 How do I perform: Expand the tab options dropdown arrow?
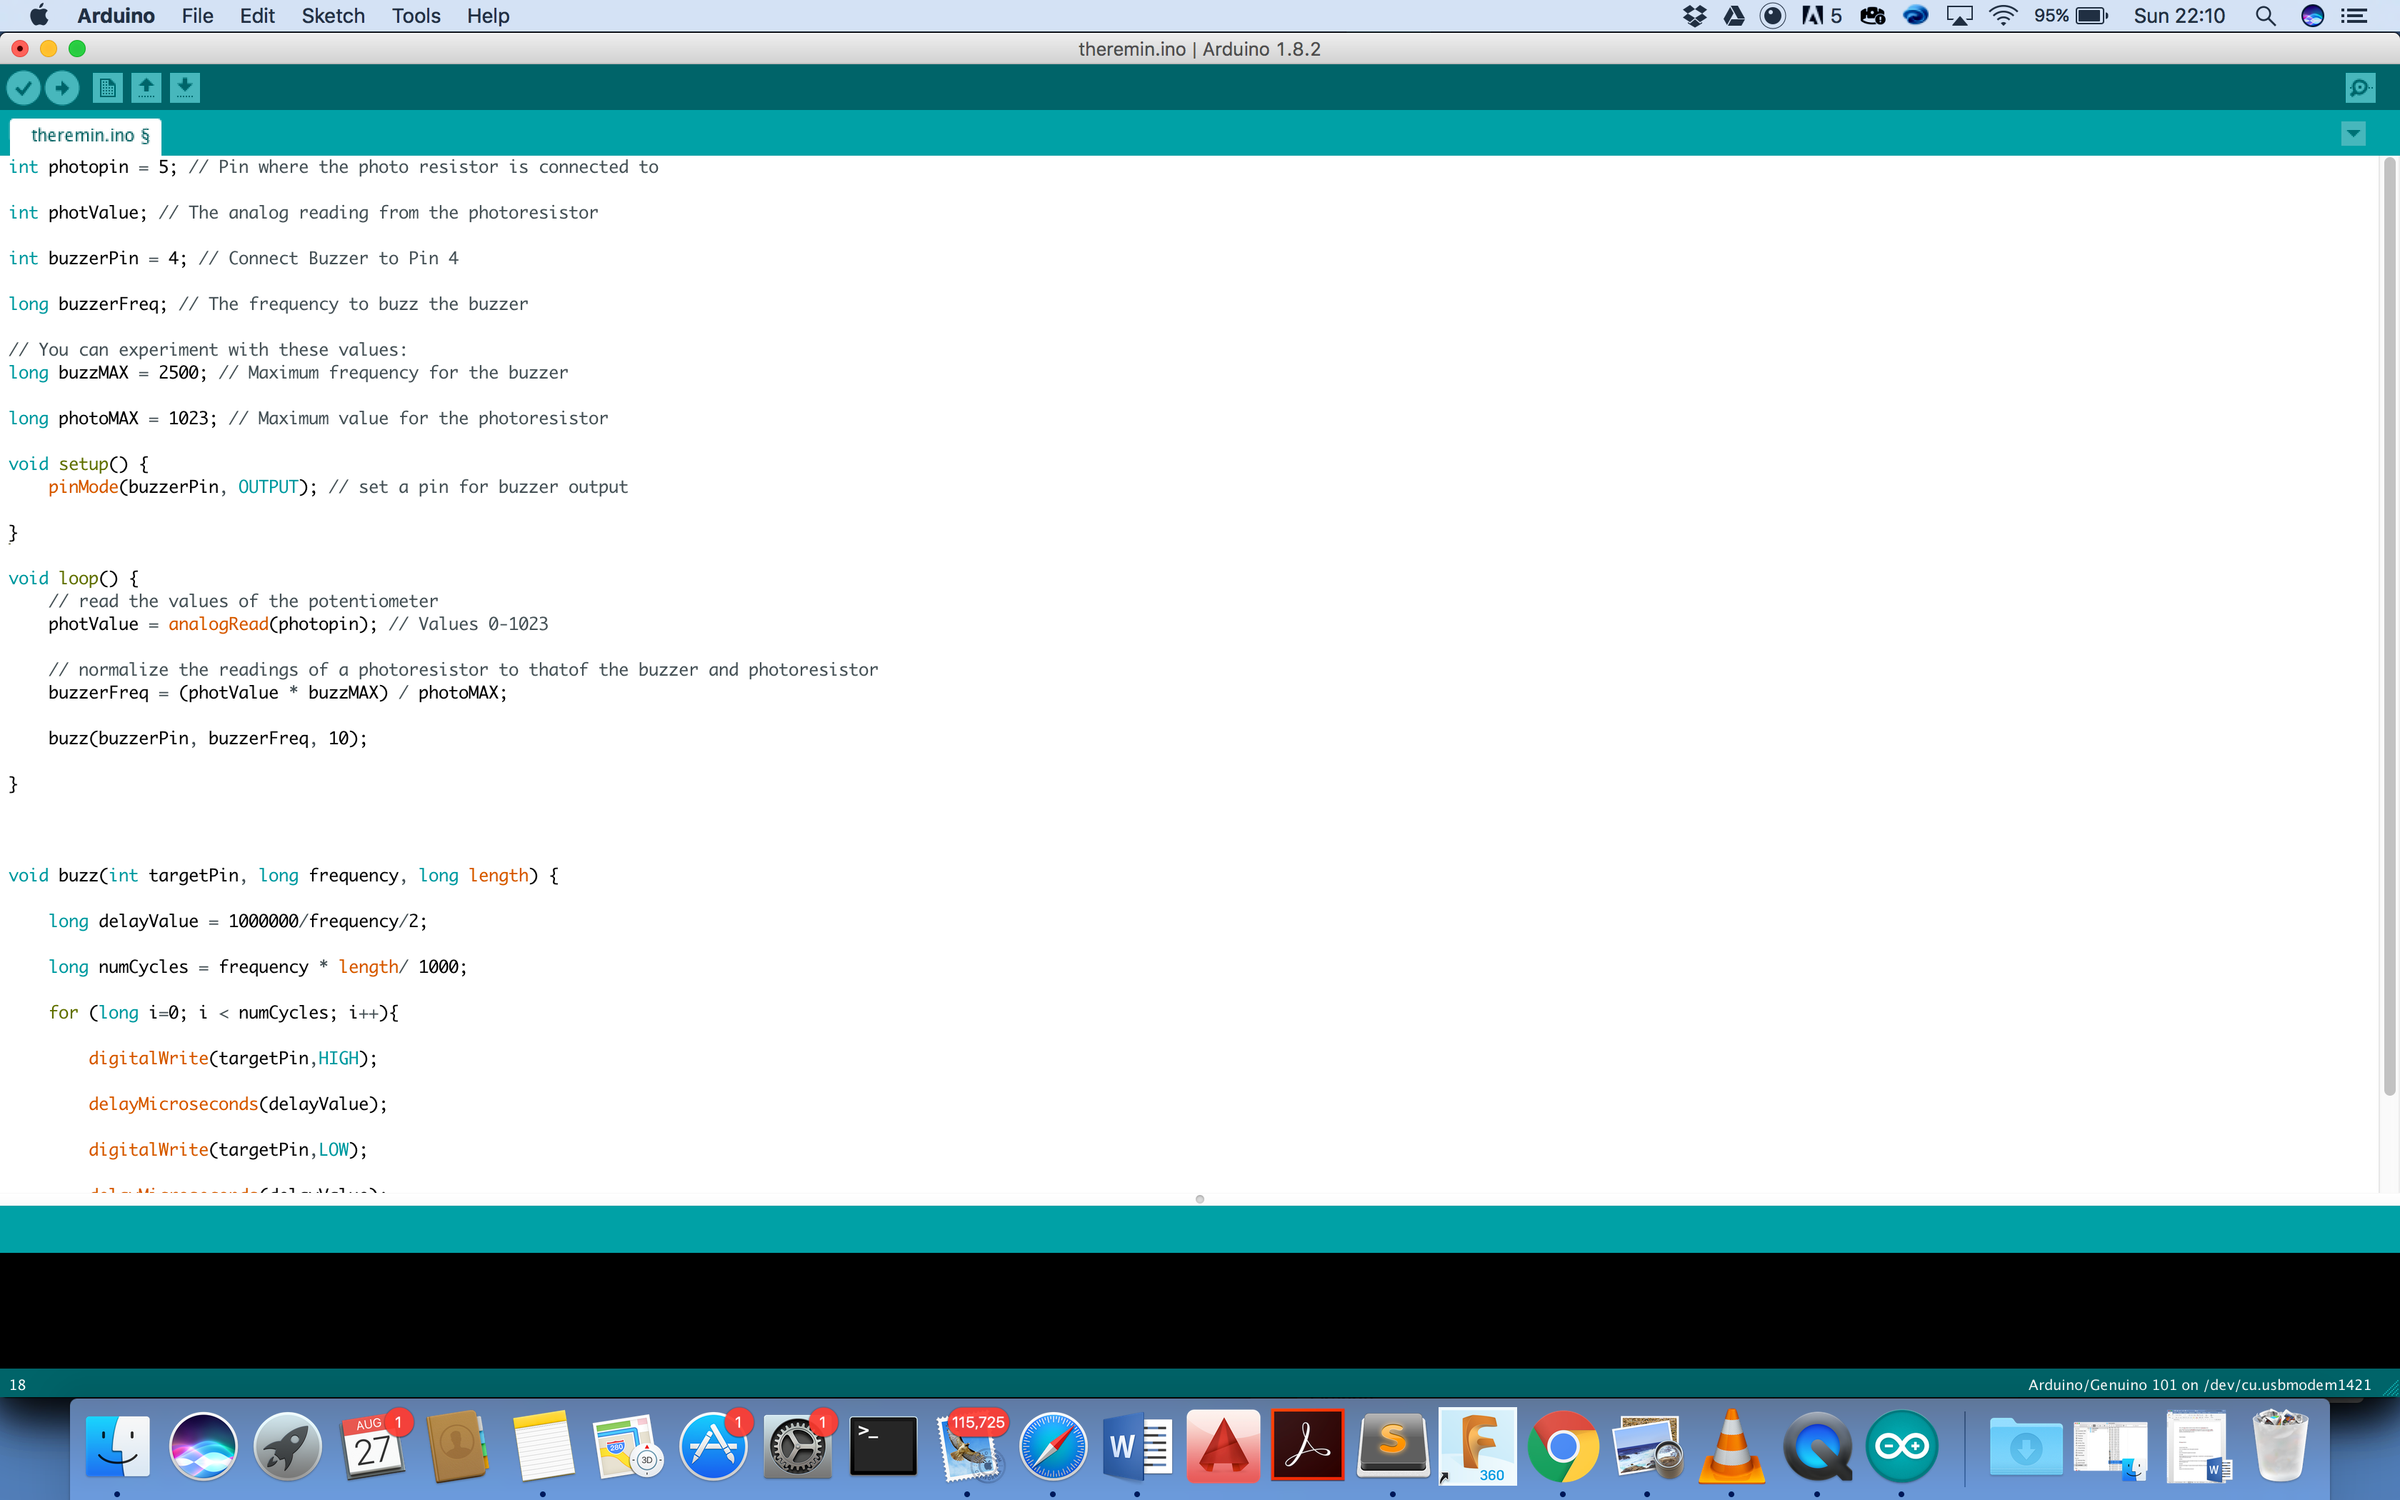(x=2353, y=133)
